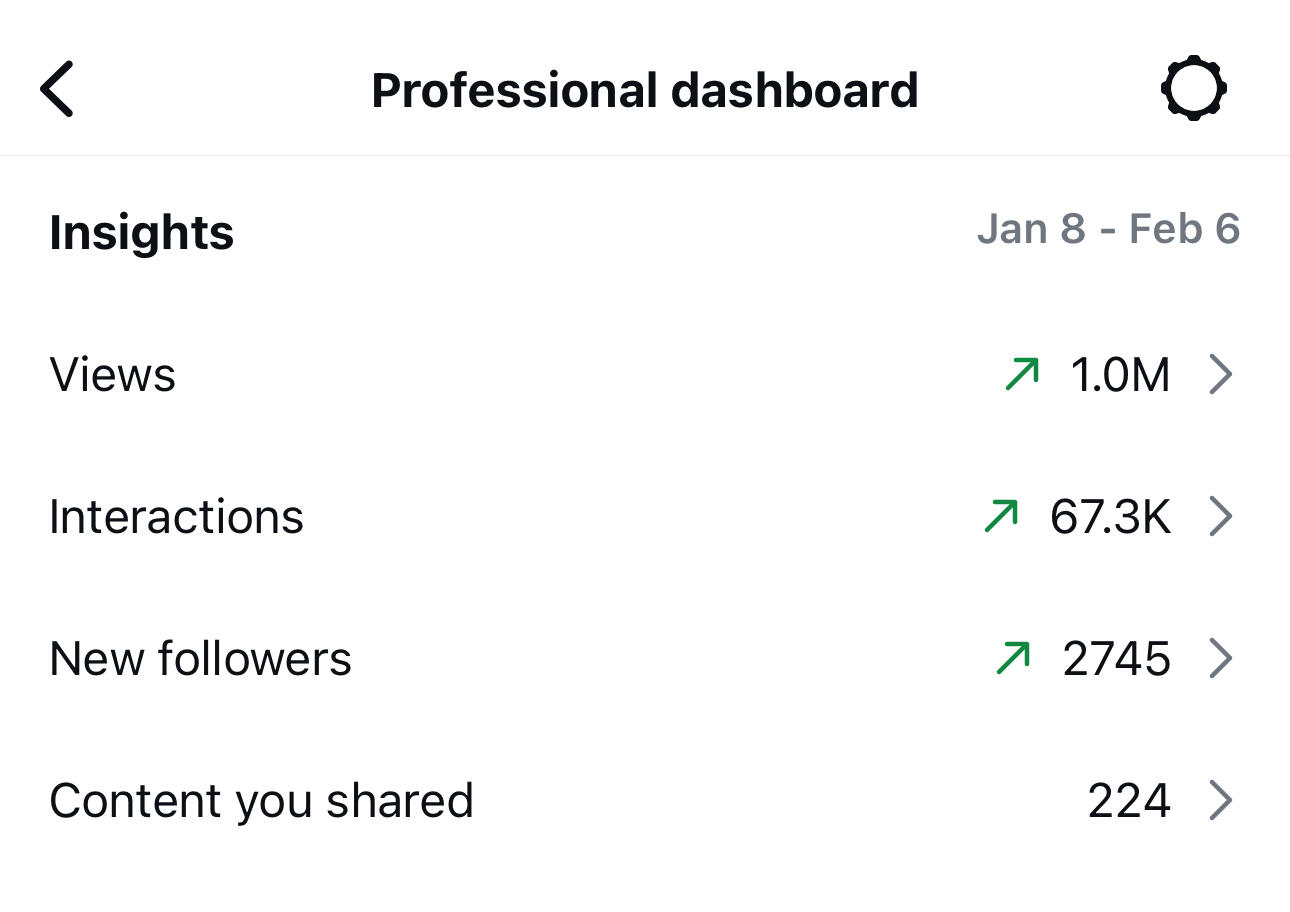Expand the New followers row chevron
This screenshot has width=1290, height=912.
(1221, 659)
